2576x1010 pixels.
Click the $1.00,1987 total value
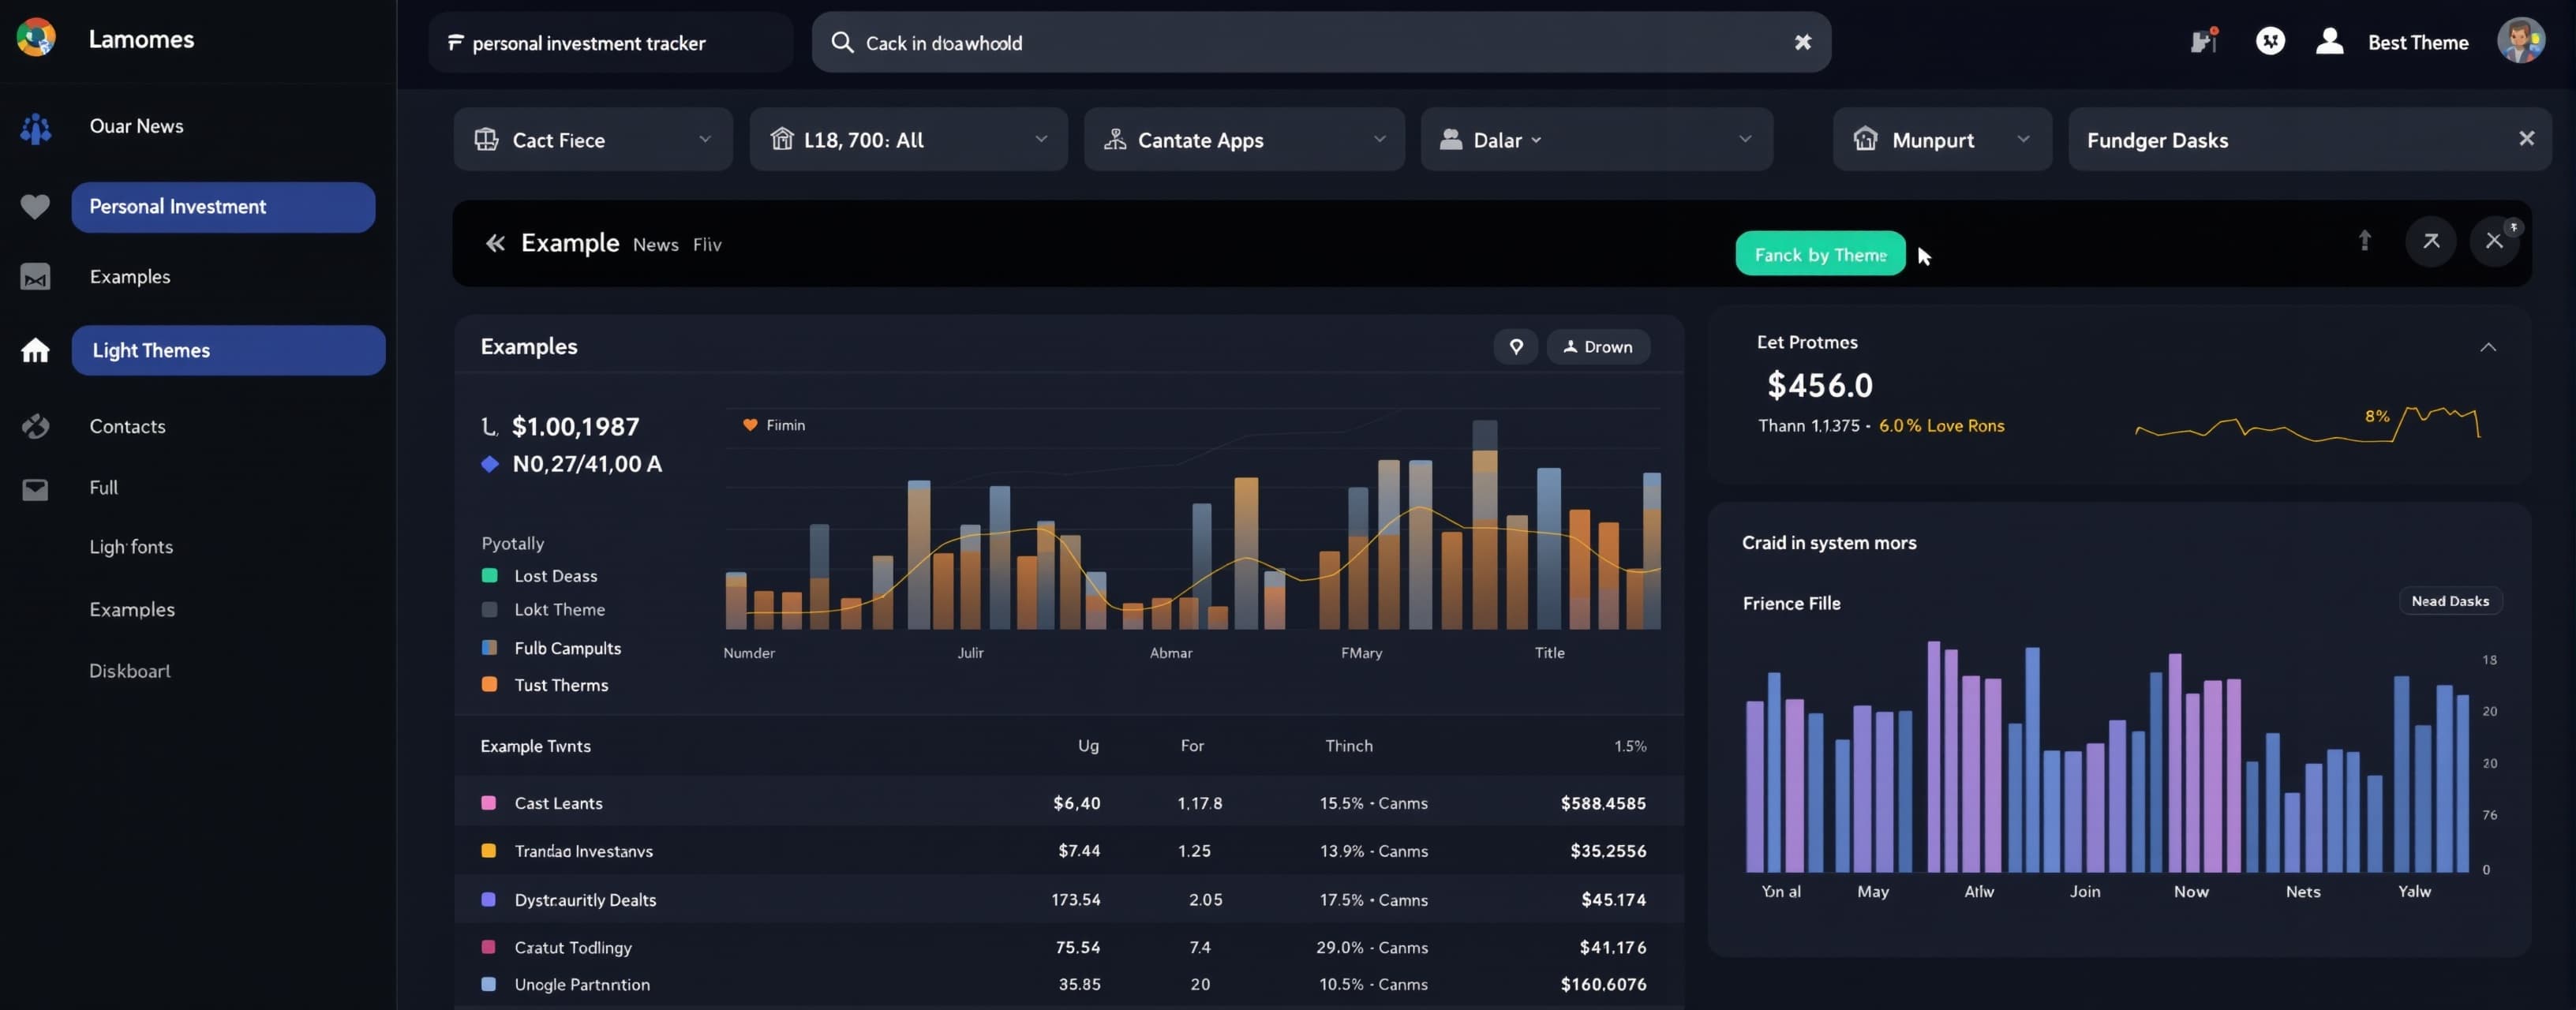point(575,427)
